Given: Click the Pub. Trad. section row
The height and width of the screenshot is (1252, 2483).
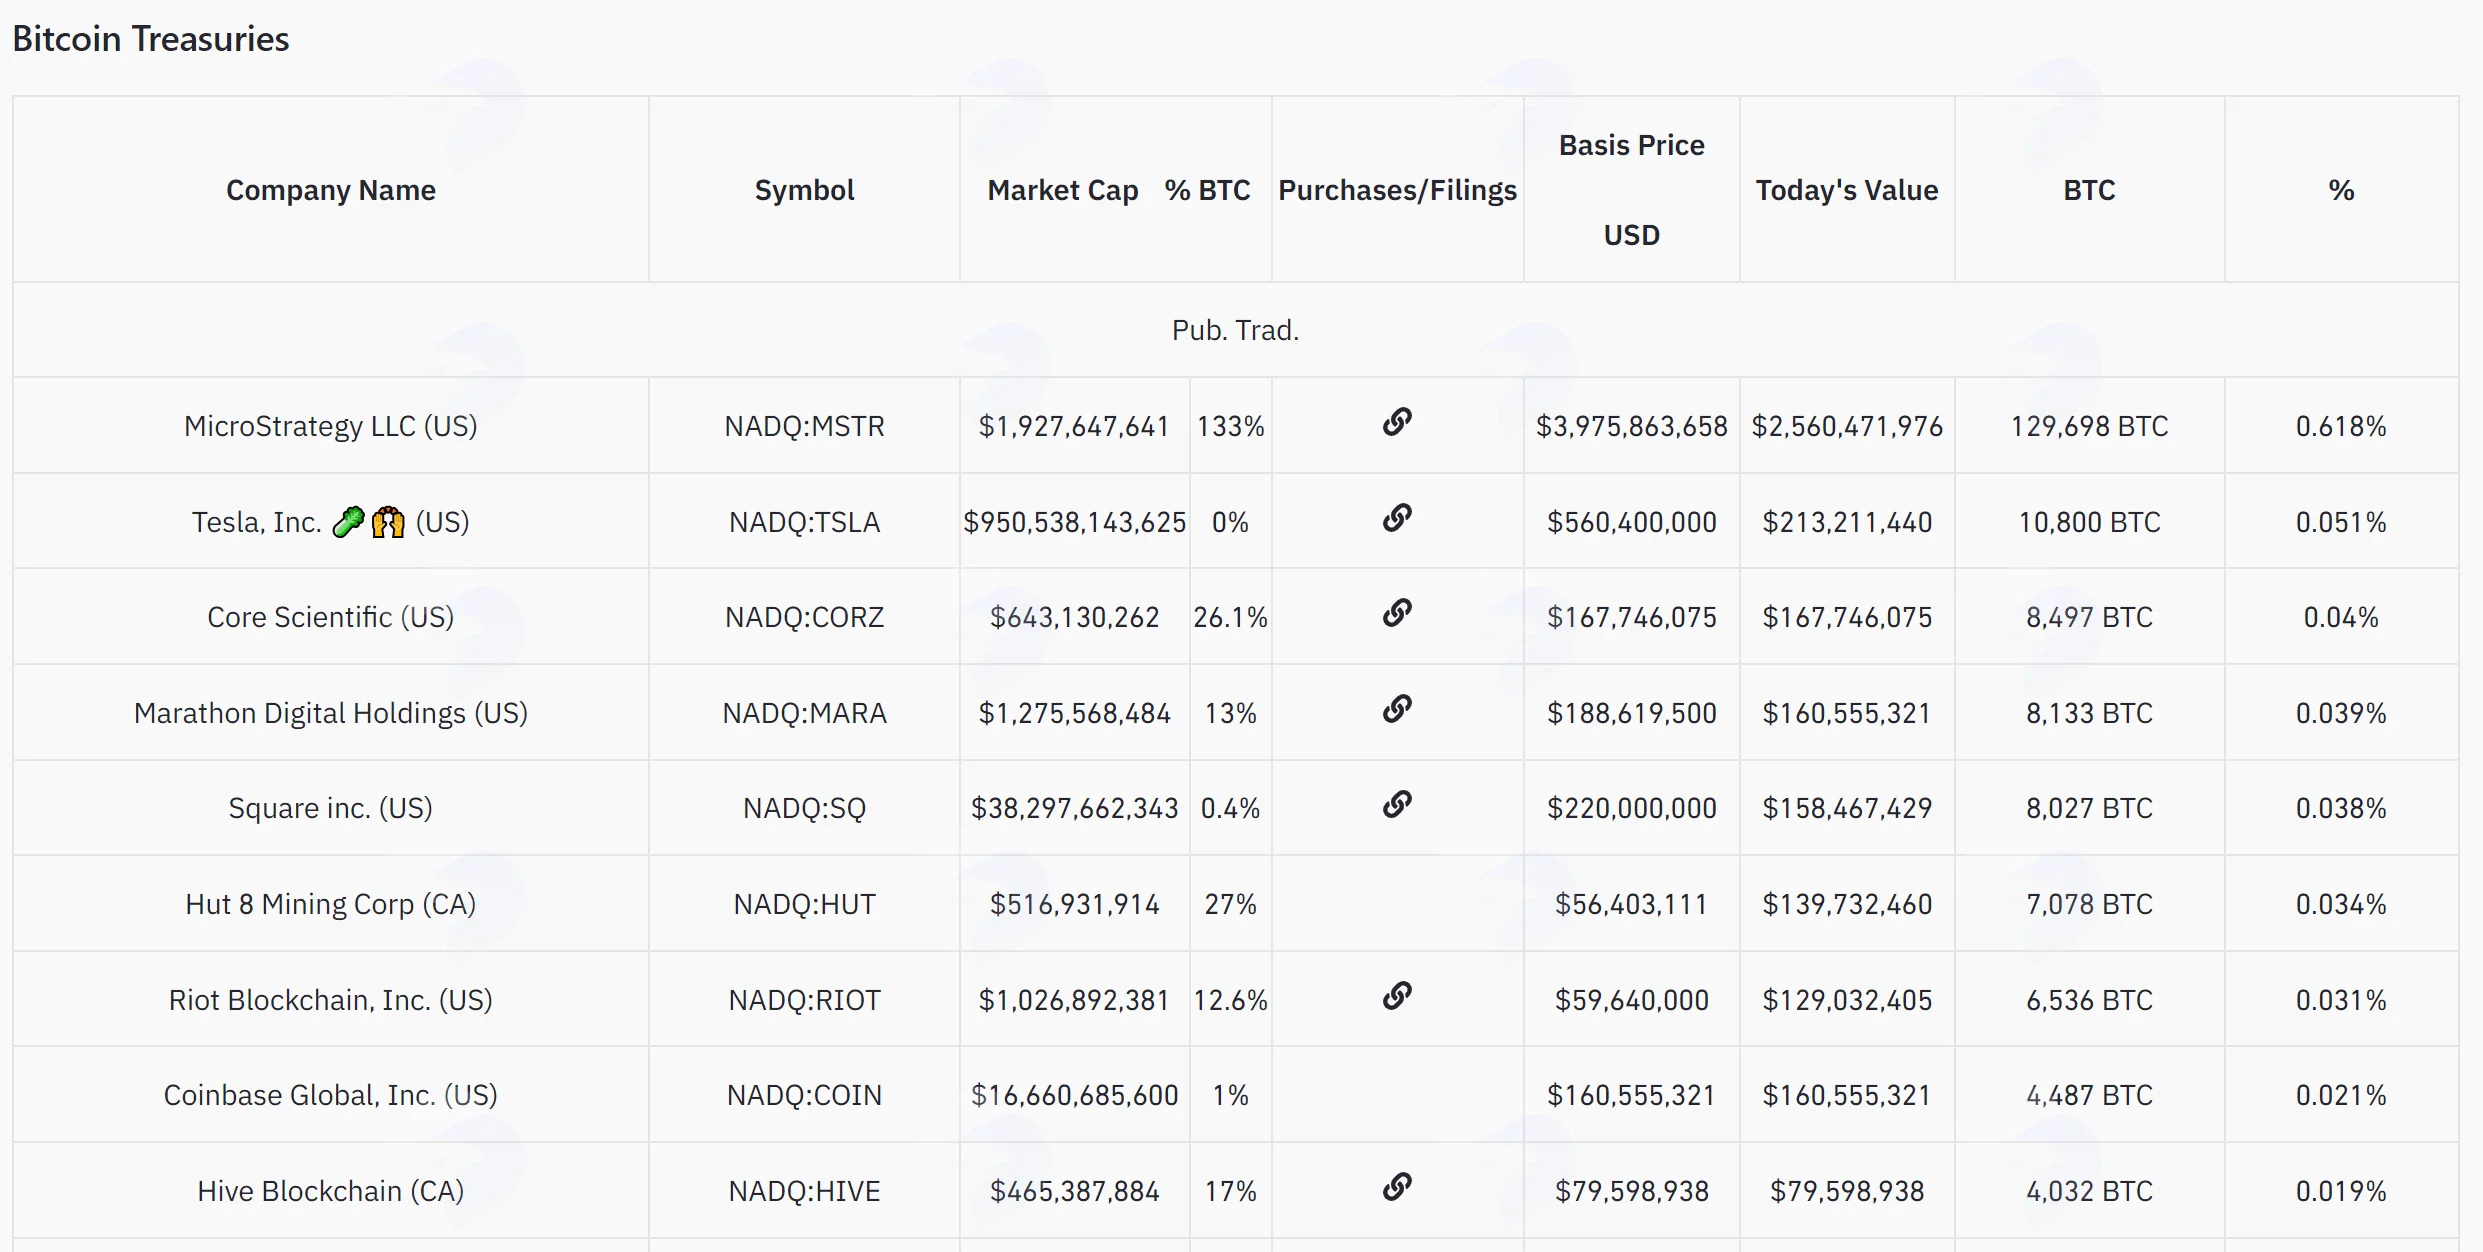Looking at the screenshot, I should tap(1236, 330).
